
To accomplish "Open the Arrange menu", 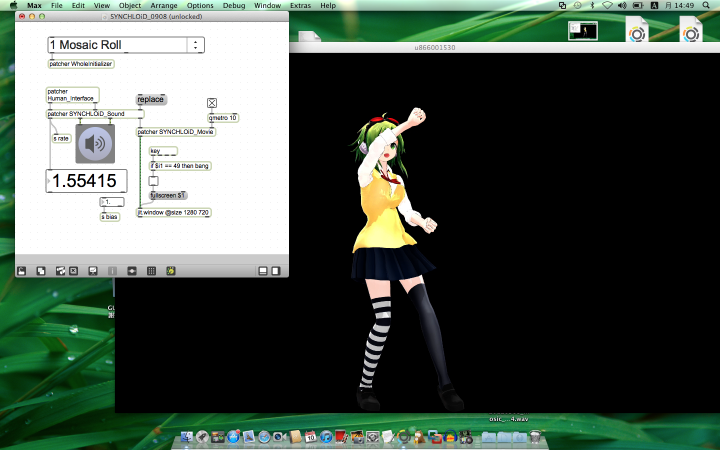I will (164, 6).
